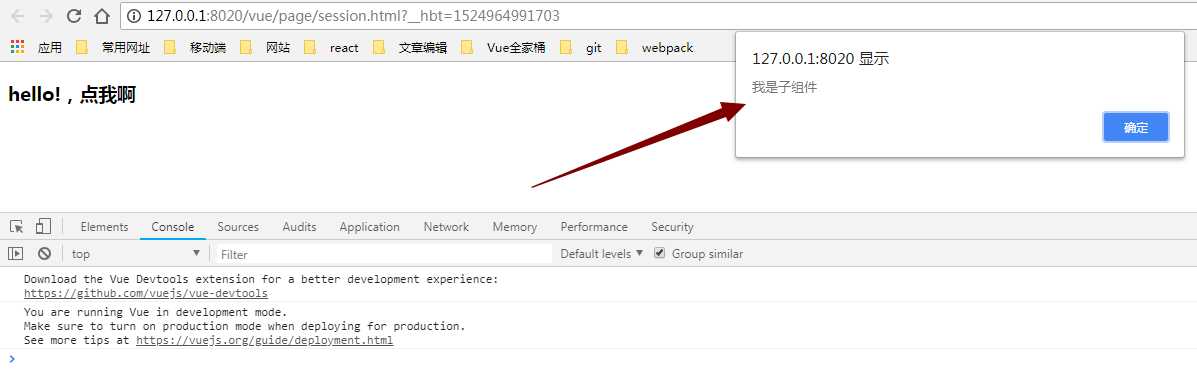Click the browser forward arrow
Viewport: 1197px width, 391px height.
click(x=46, y=15)
